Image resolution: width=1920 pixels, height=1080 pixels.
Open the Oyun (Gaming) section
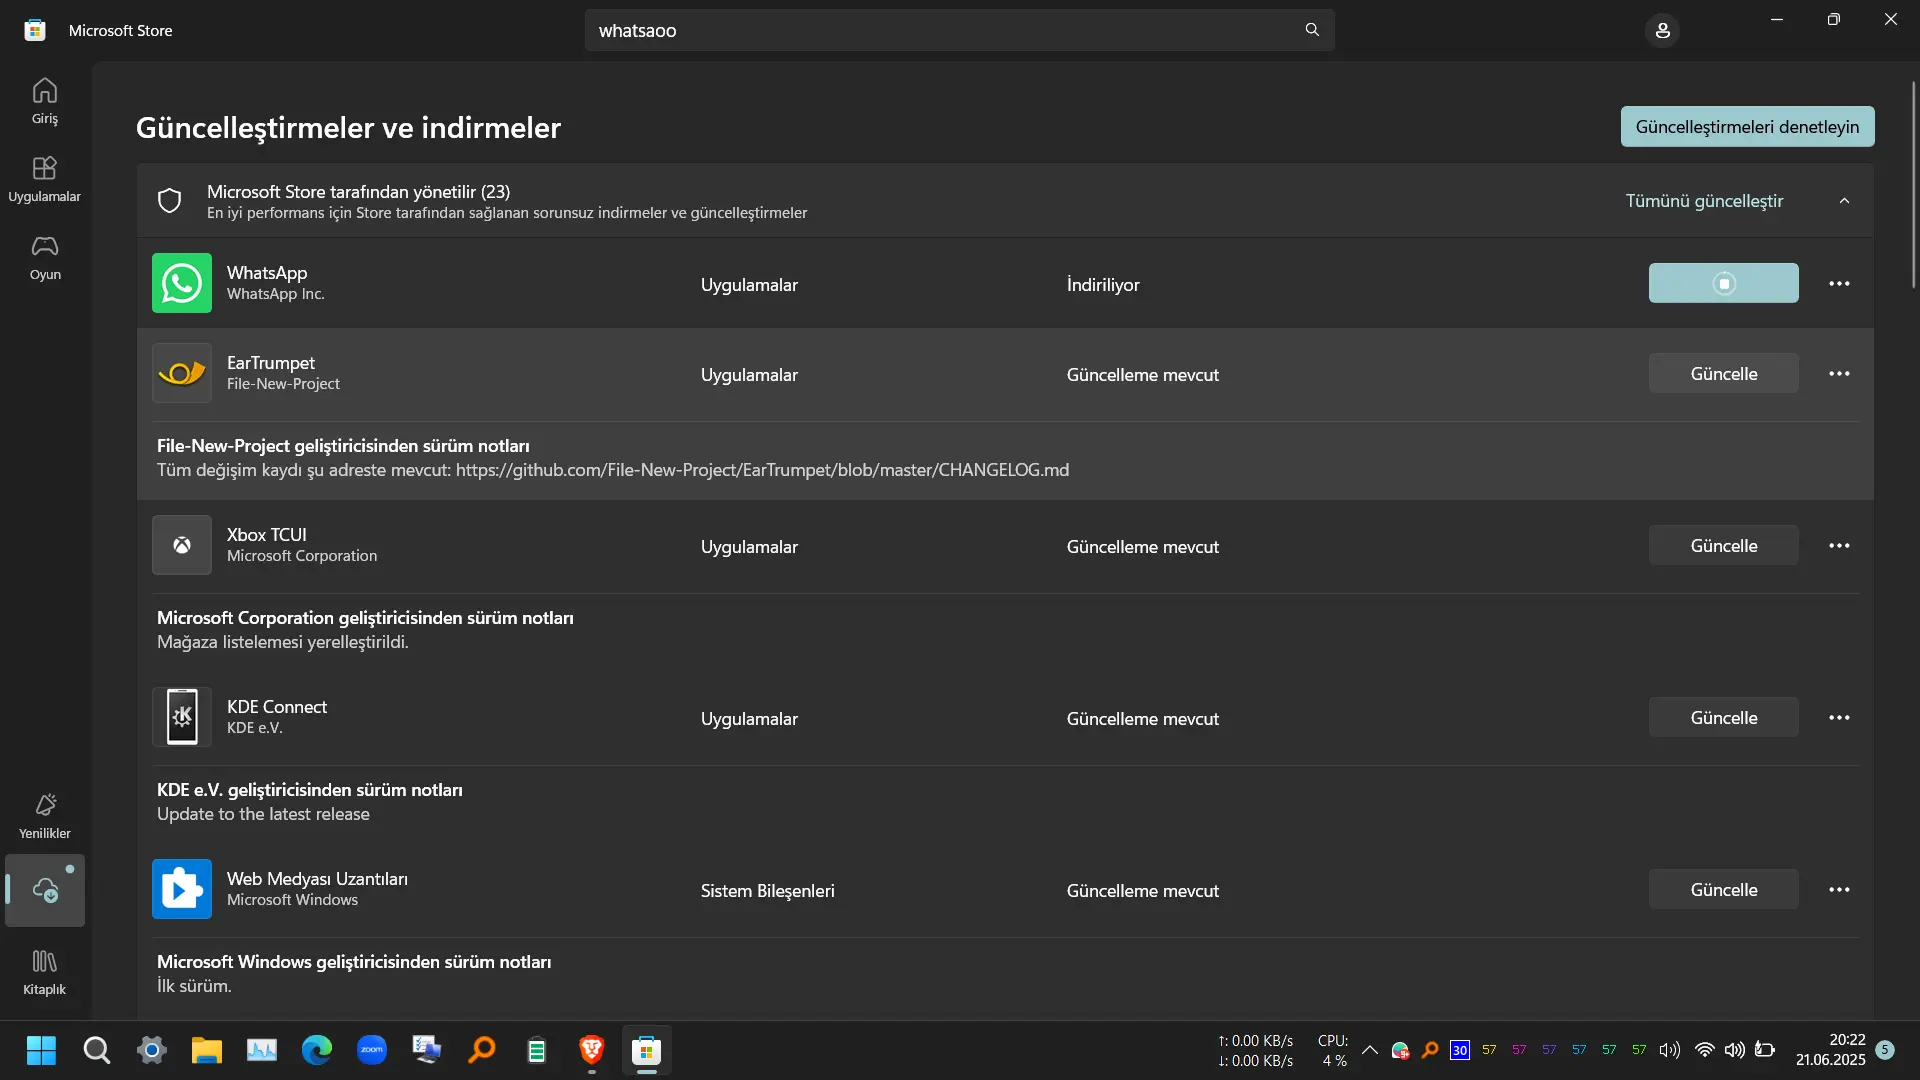45,257
